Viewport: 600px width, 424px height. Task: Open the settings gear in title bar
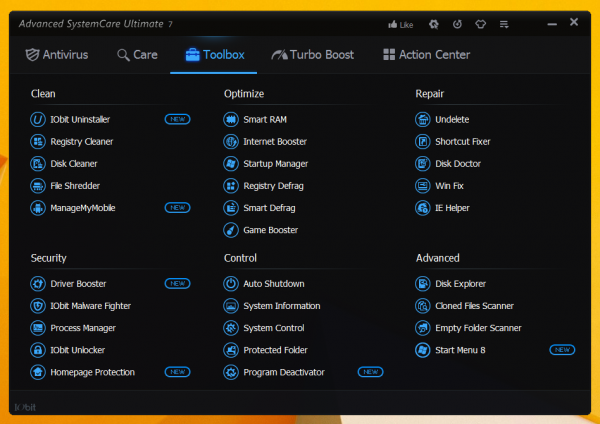[434, 24]
